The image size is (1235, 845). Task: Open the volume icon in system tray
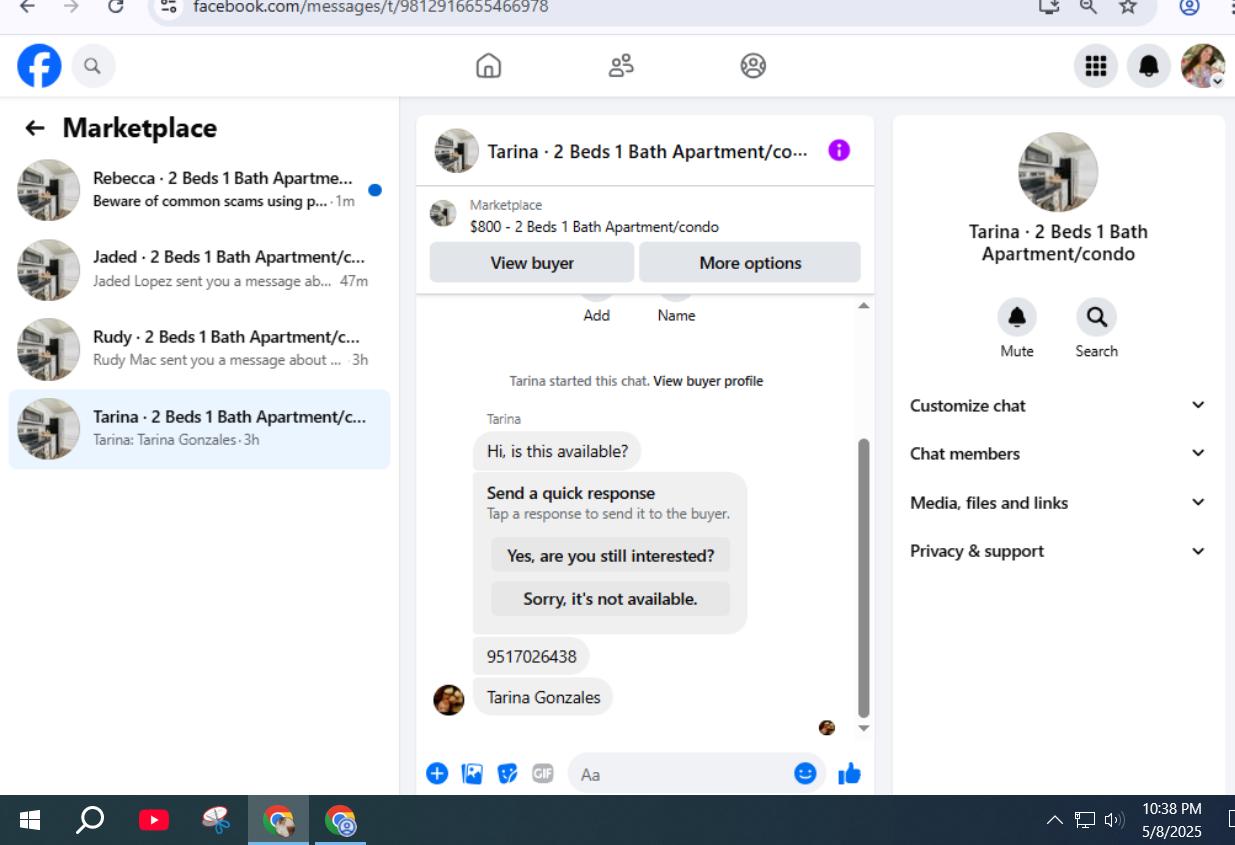(1115, 821)
